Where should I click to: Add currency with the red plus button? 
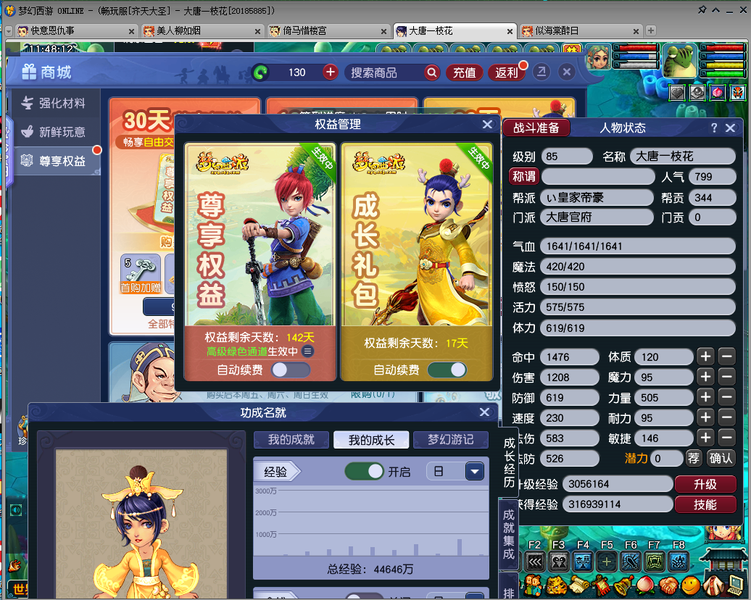coord(330,72)
